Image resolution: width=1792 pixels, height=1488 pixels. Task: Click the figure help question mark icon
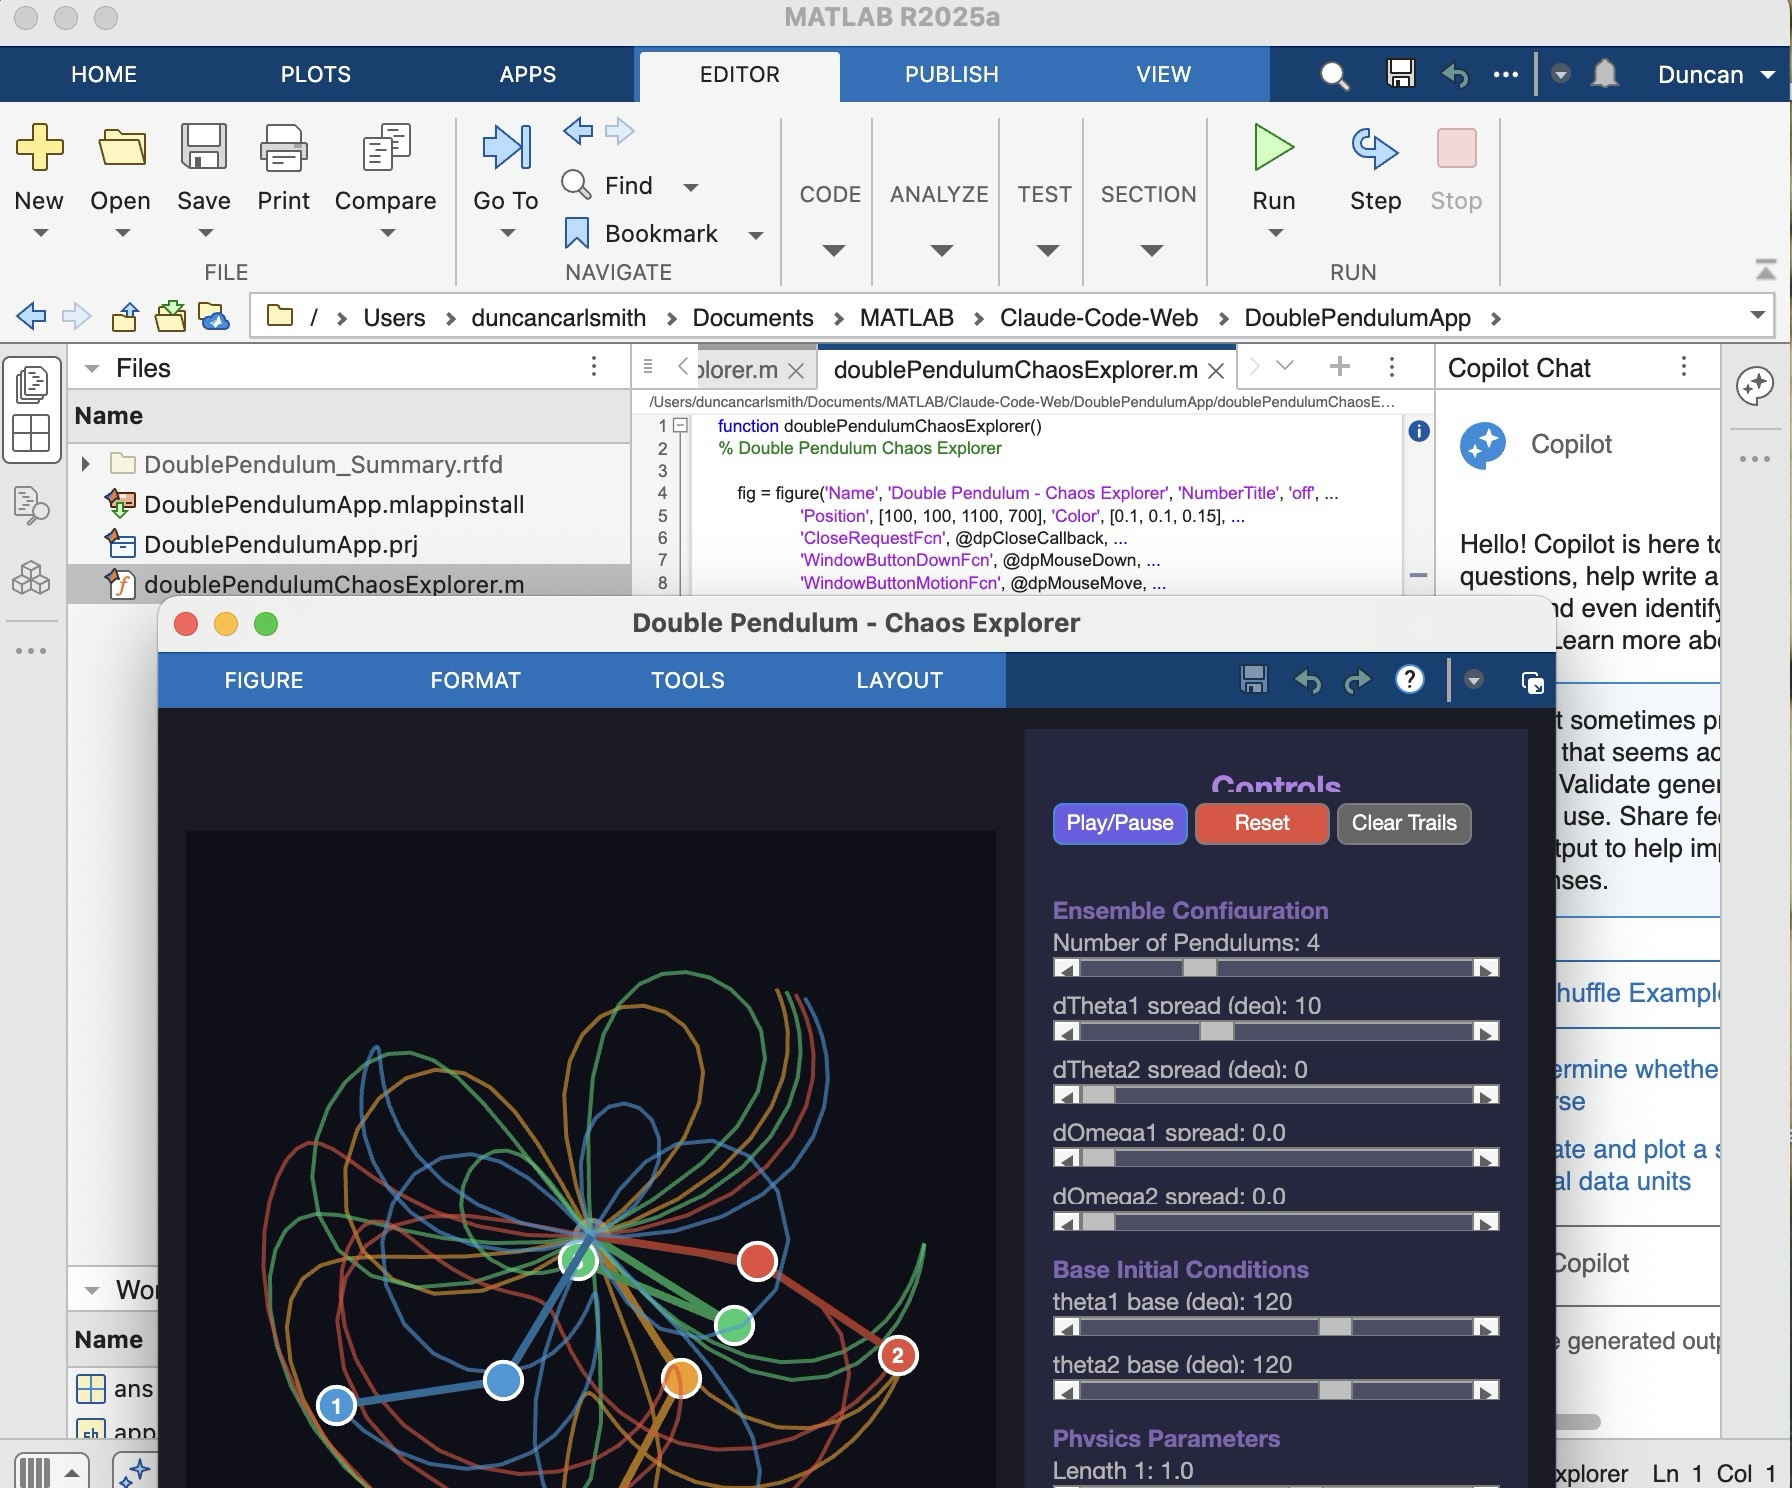click(x=1409, y=680)
